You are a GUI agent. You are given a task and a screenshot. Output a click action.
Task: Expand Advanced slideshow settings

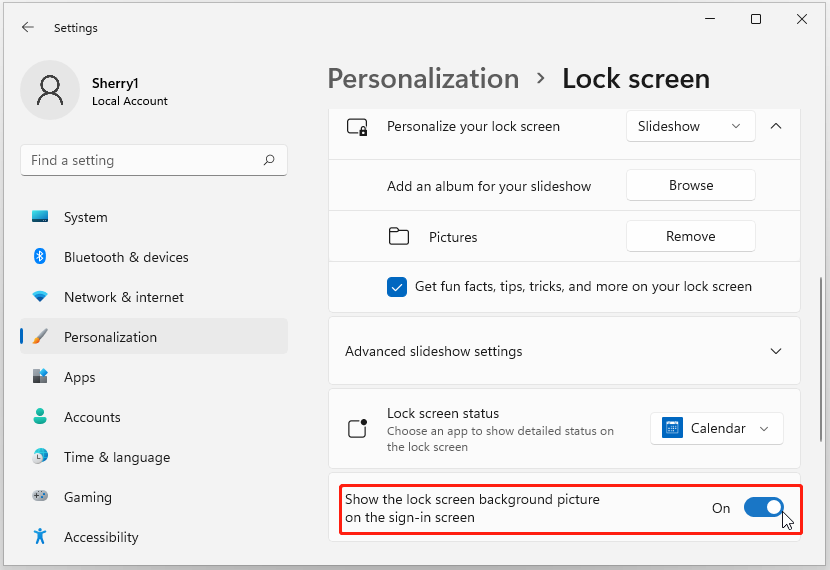click(x=776, y=352)
